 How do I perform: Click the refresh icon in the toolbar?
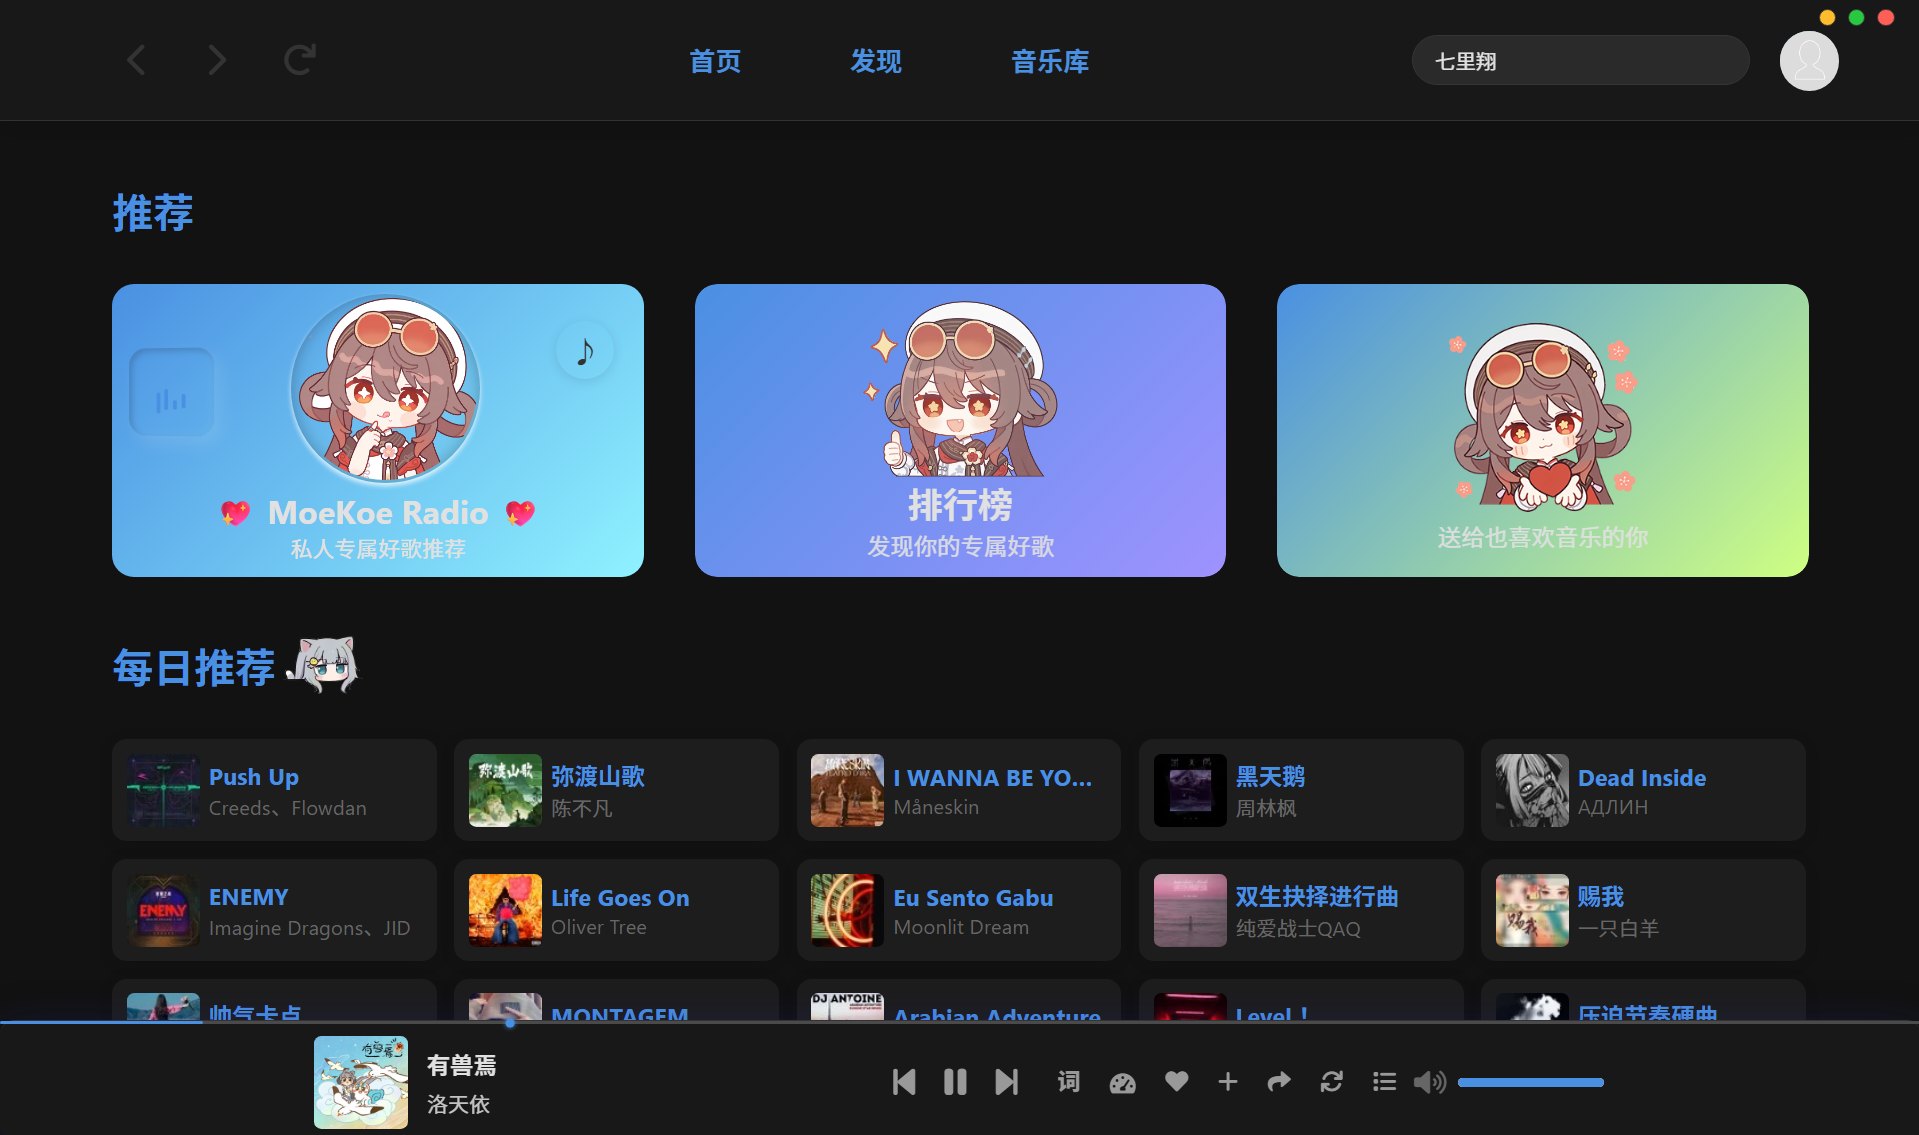(x=299, y=60)
